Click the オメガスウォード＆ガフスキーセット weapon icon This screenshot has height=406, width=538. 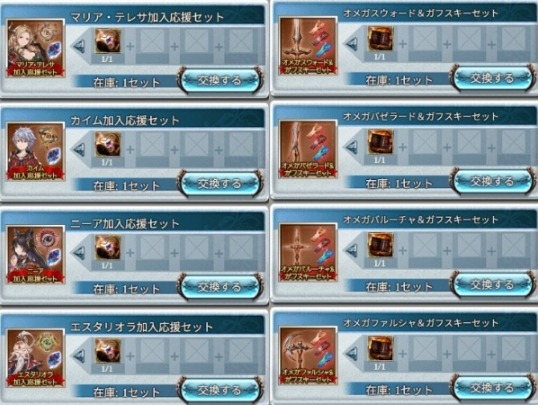308,46
